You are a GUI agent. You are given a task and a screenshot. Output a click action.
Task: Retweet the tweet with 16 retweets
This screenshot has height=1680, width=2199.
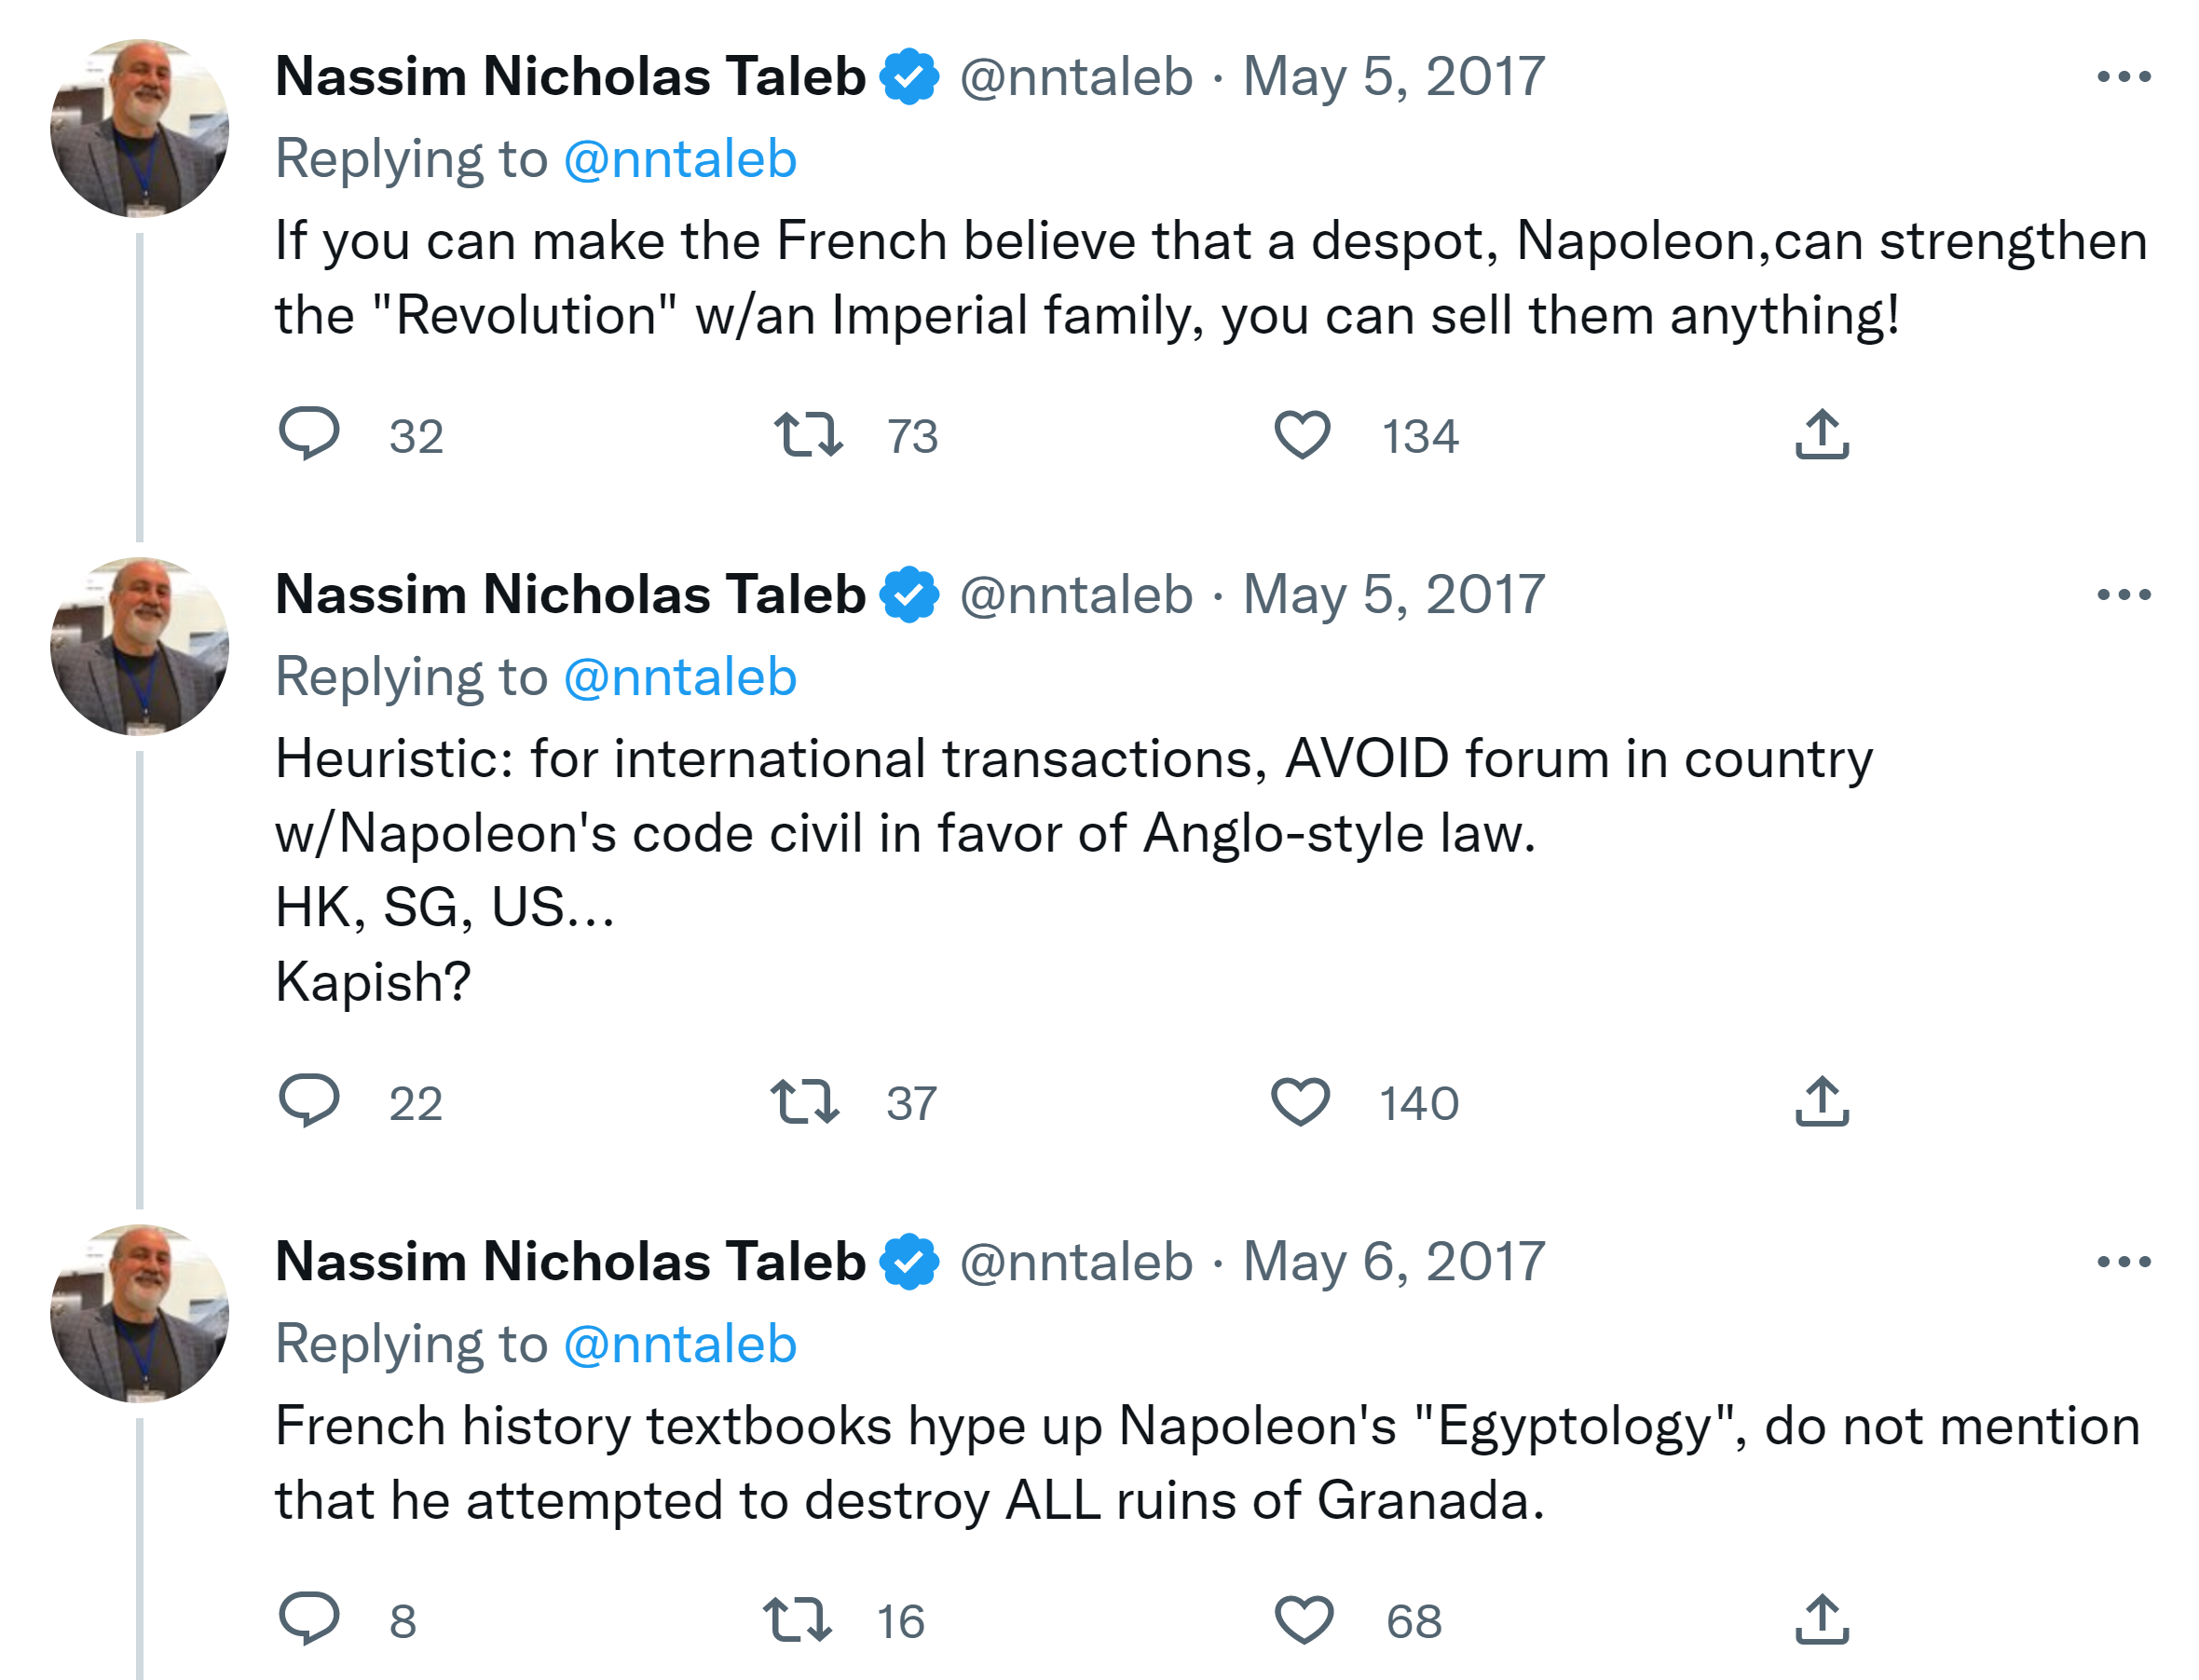796,1620
